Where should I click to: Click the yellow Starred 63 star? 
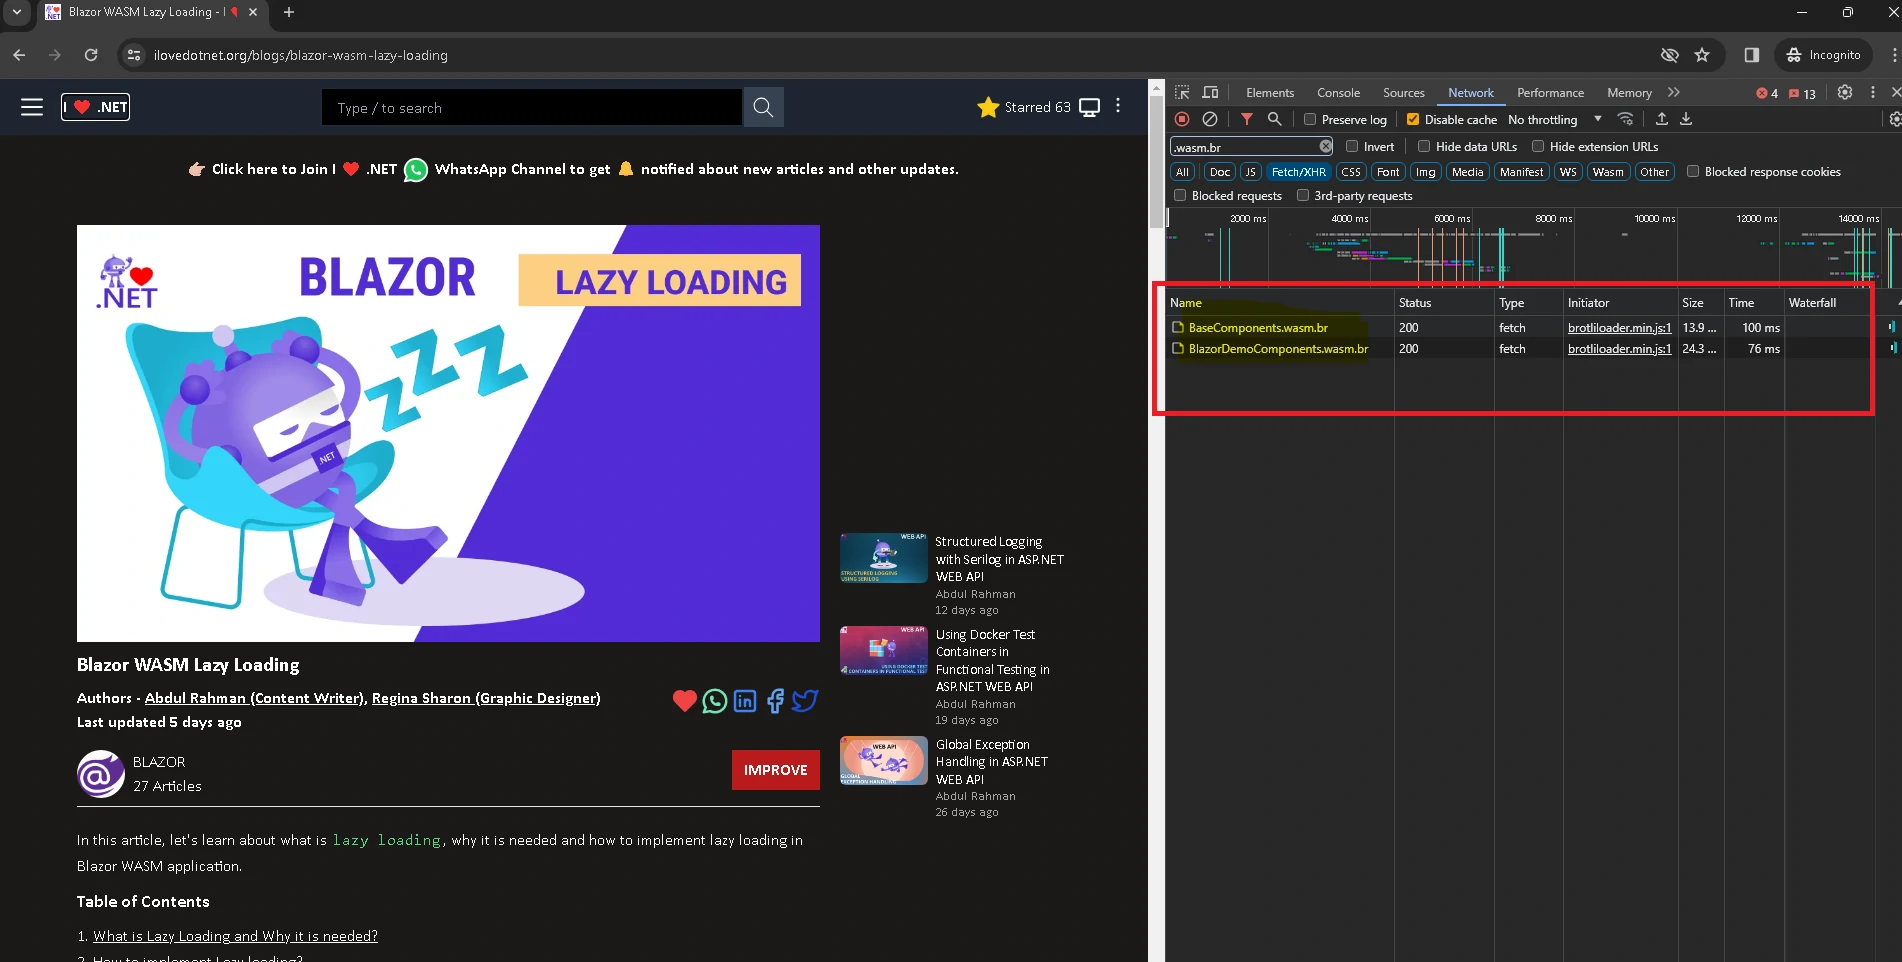point(988,107)
